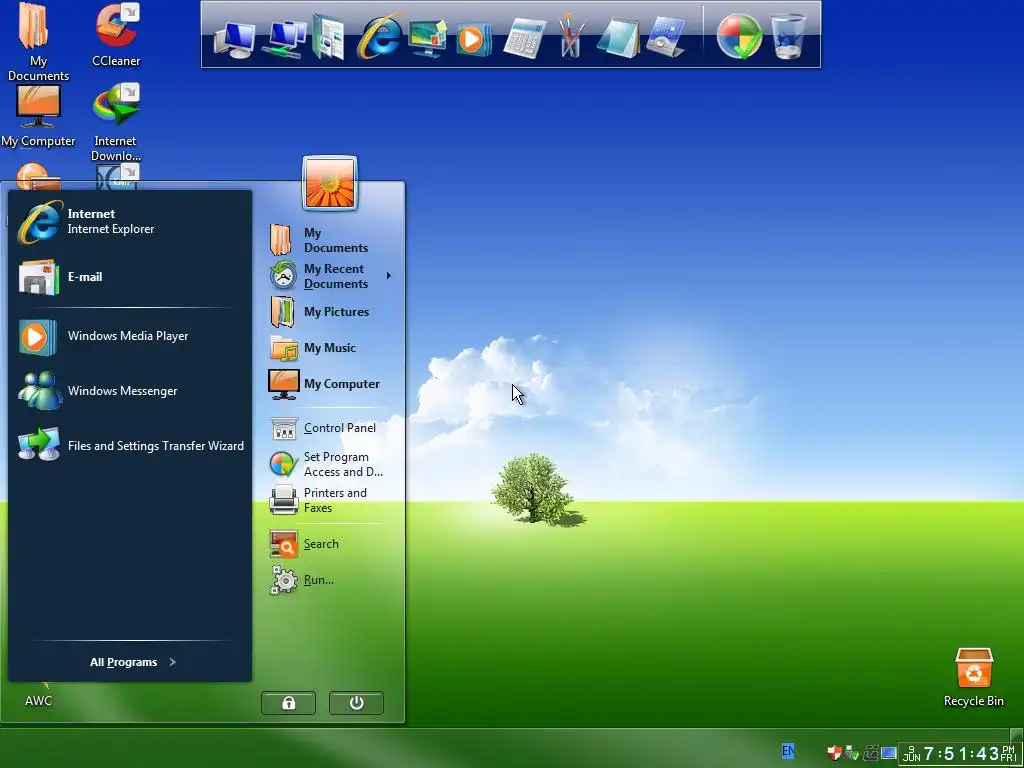Open My Documents desktop icon

click(38, 42)
